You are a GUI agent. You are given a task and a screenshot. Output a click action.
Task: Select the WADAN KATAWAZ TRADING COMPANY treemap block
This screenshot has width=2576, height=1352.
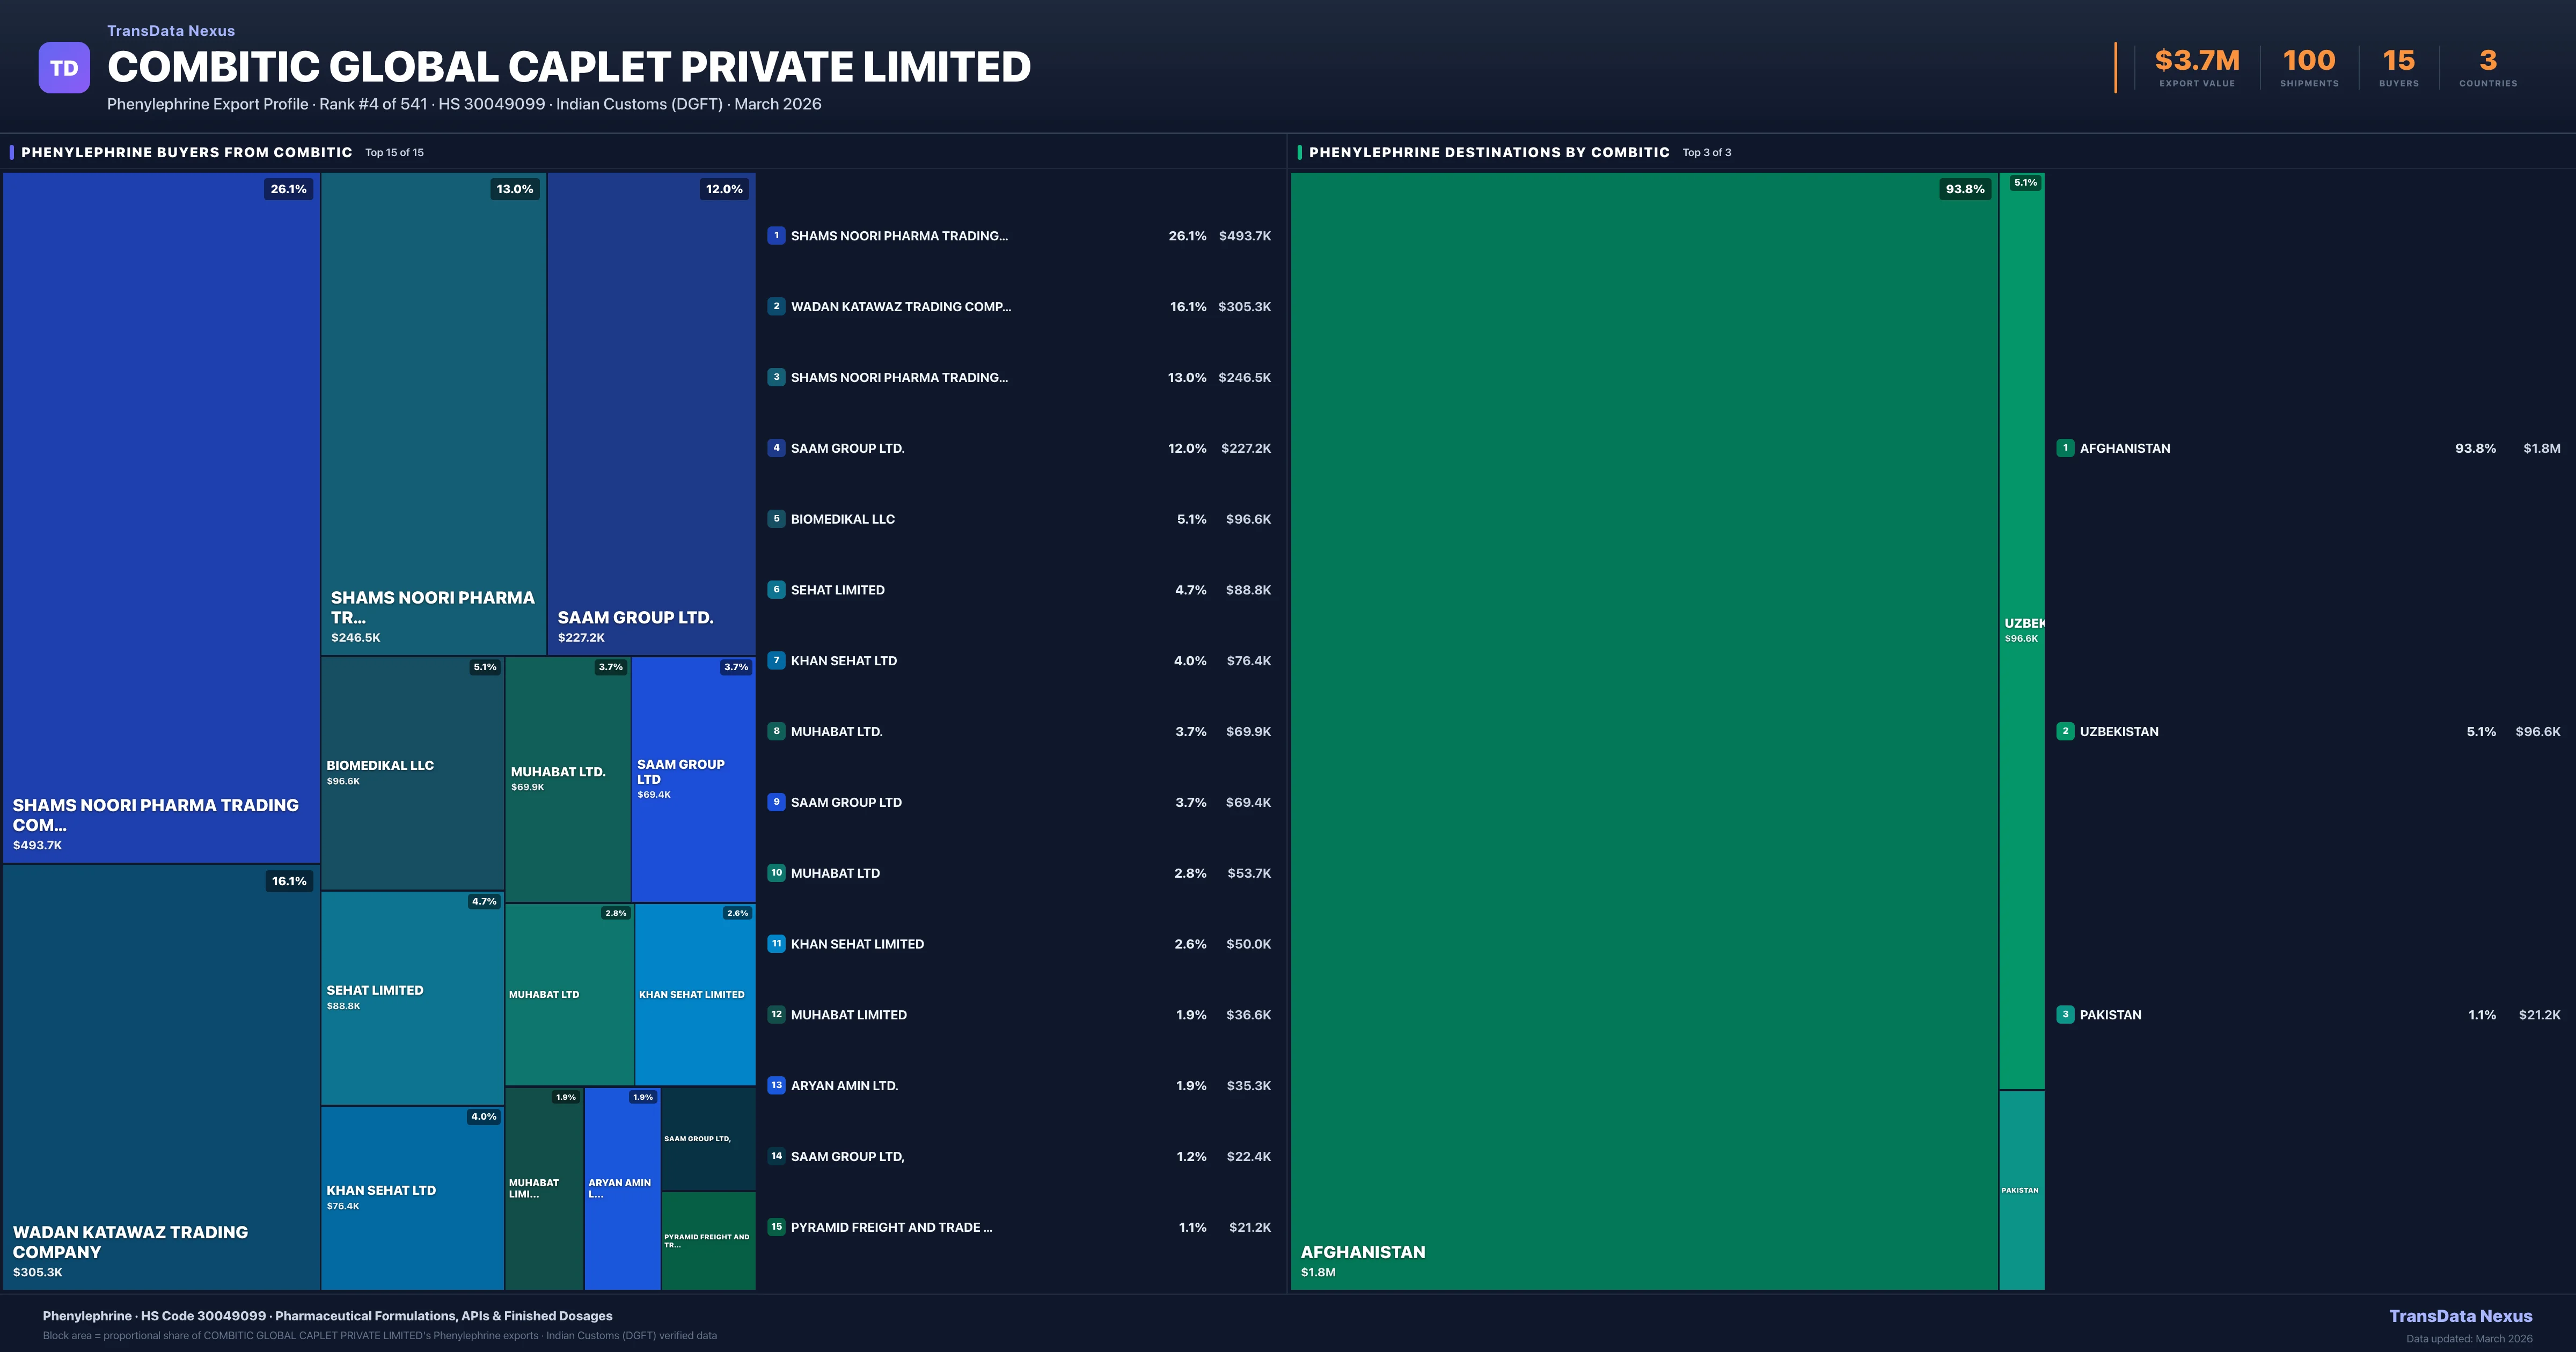point(160,1080)
